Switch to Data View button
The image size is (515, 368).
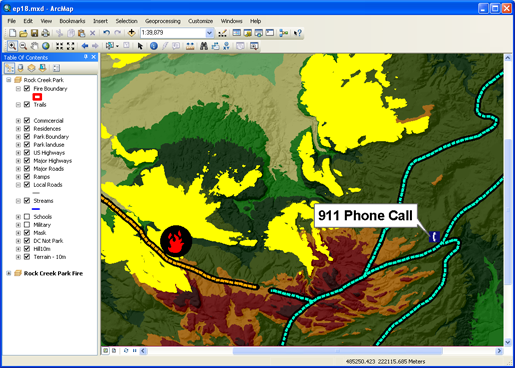click(x=106, y=351)
